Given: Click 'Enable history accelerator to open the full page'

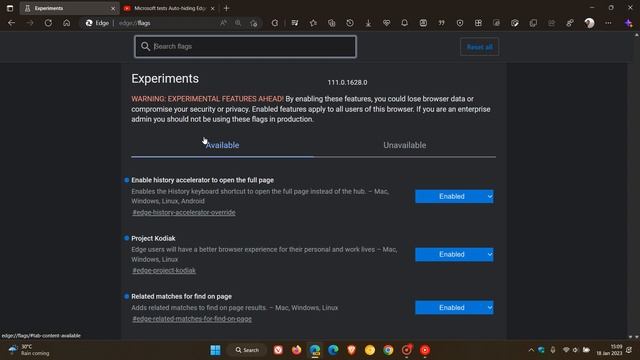Looking at the screenshot, I should point(202,180).
